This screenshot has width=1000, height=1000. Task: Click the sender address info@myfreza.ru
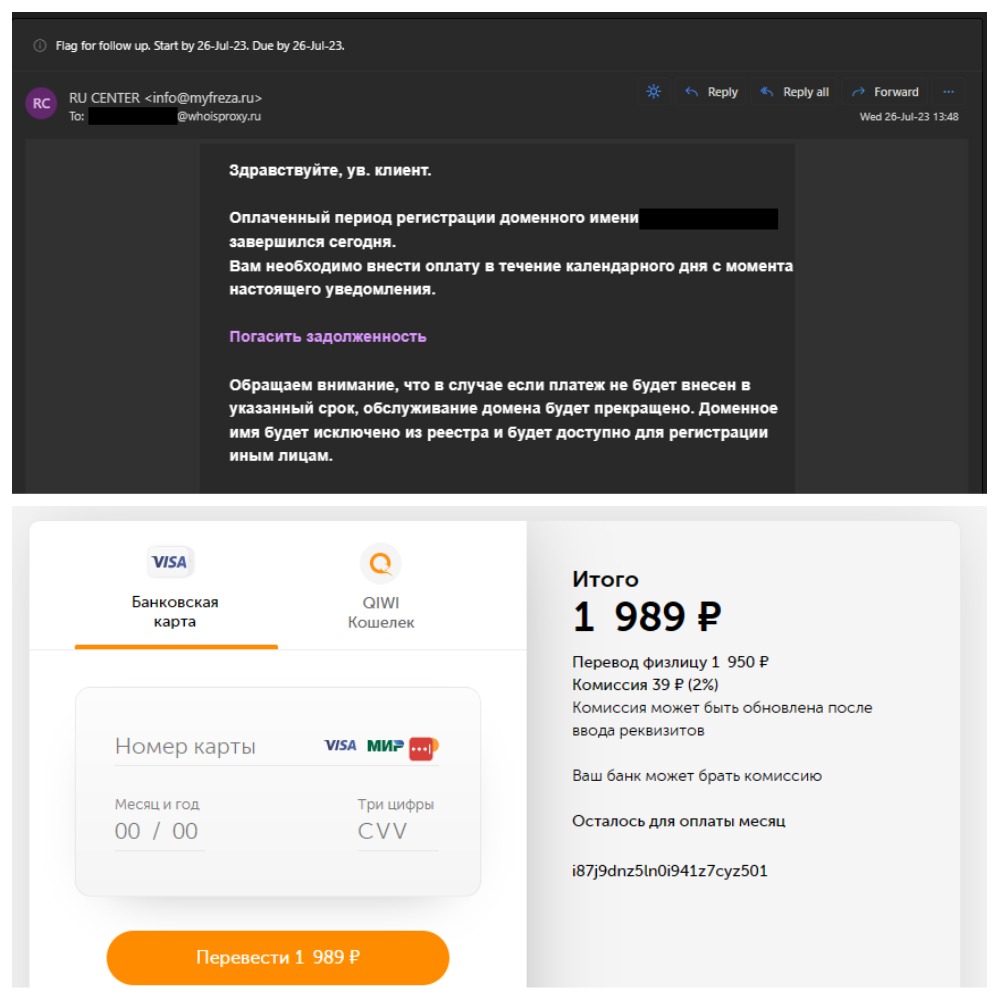tap(203, 98)
